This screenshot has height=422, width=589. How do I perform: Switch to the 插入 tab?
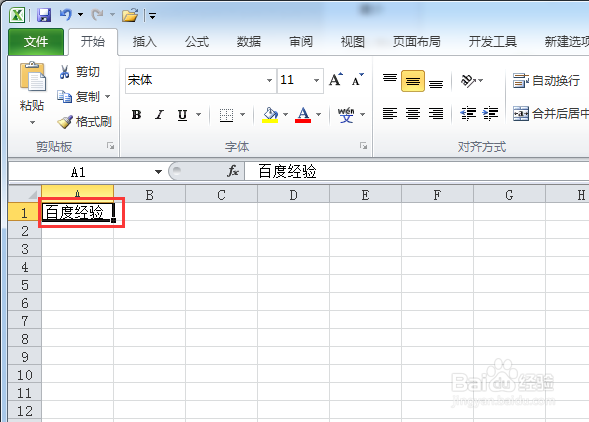[x=145, y=41]
